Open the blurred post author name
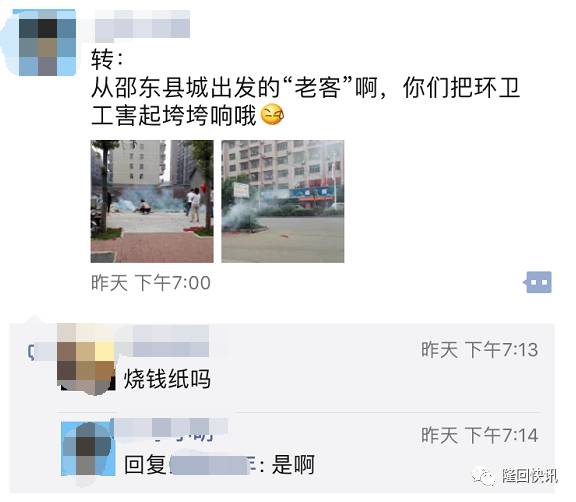Viewport: 576px width, 502px height. 142,24
